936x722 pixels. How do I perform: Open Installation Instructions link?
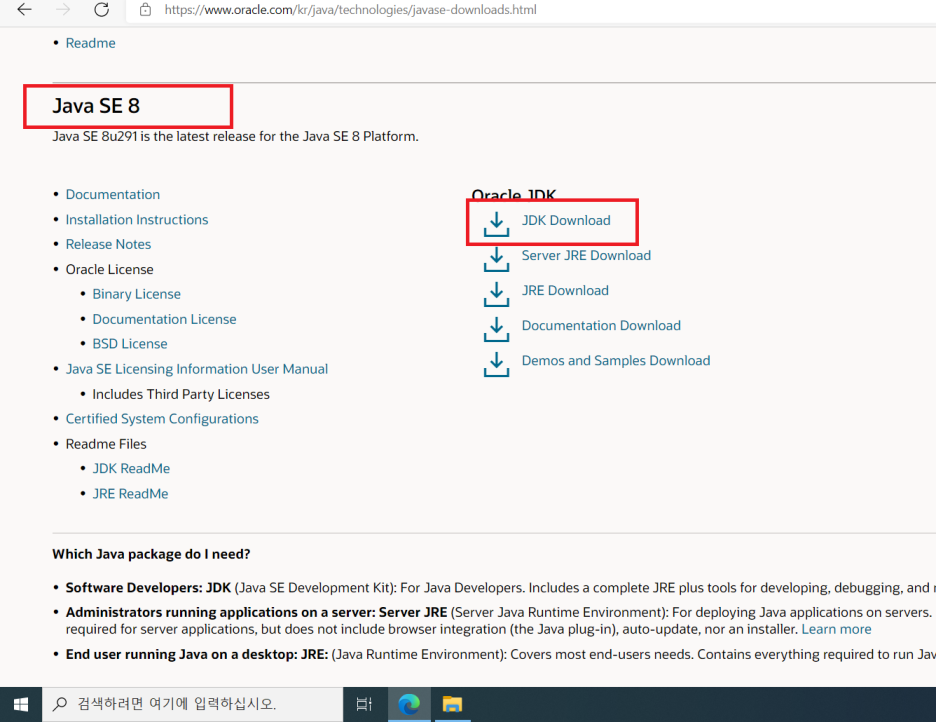click(137, 220)
